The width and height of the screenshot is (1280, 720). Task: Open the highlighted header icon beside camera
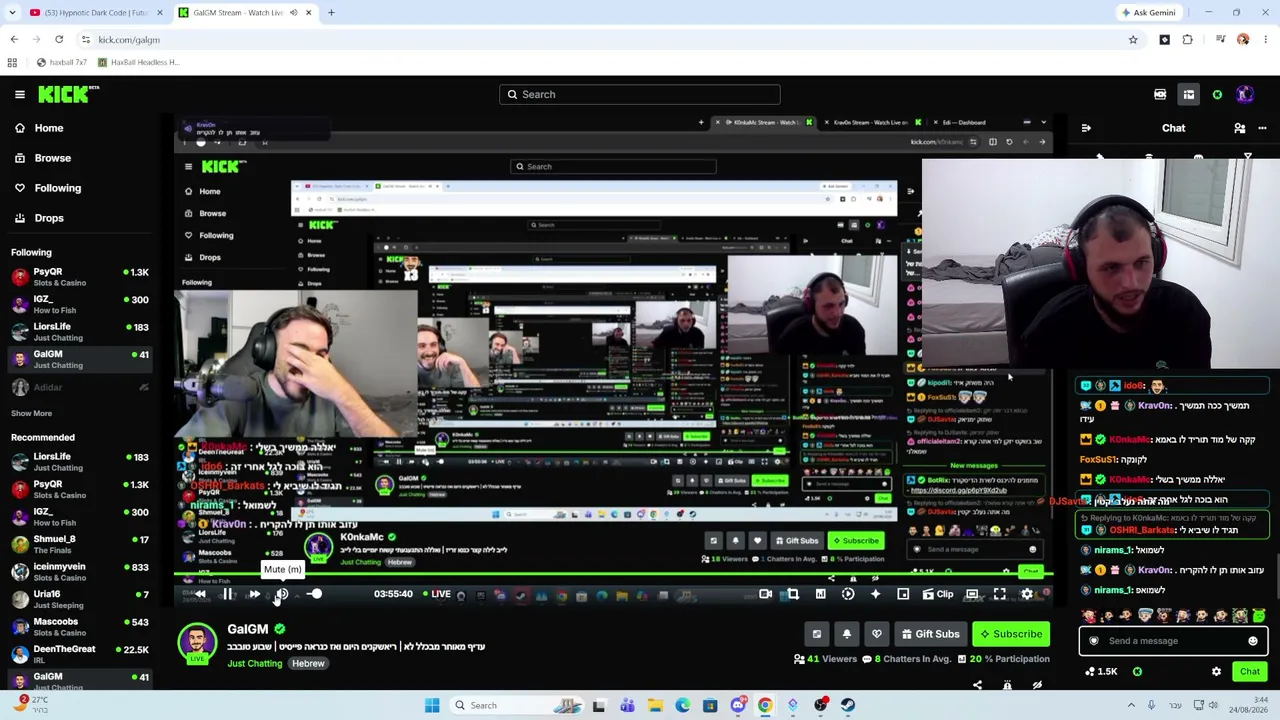[1189, 95]
